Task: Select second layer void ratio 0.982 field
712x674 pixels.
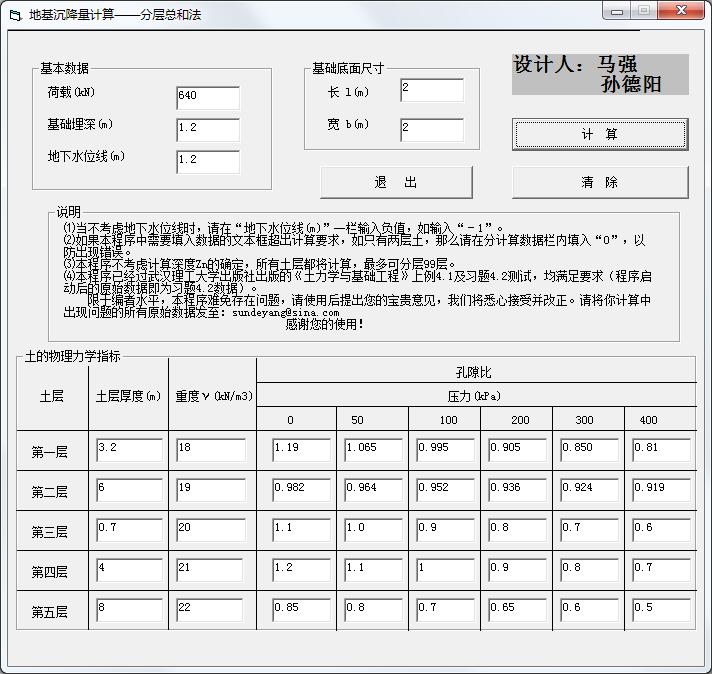Action: (302, 490)
